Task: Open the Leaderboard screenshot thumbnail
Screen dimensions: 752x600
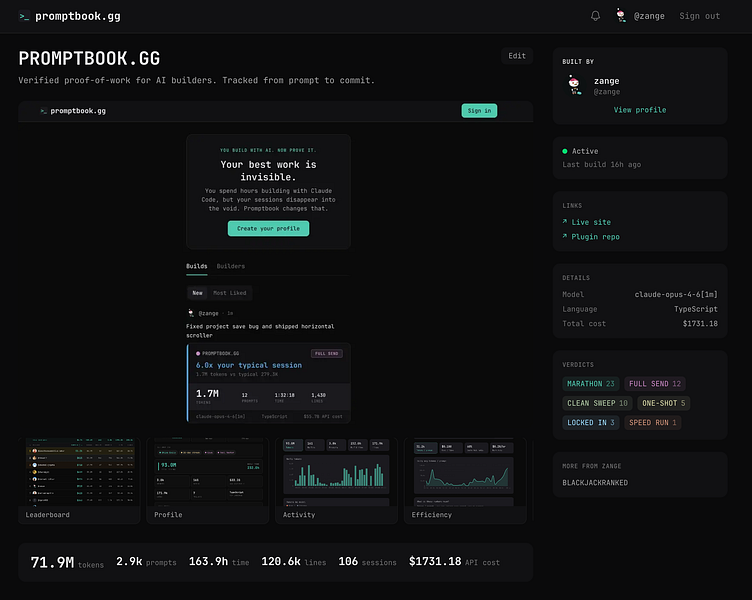Action: [x=79, y=480]
